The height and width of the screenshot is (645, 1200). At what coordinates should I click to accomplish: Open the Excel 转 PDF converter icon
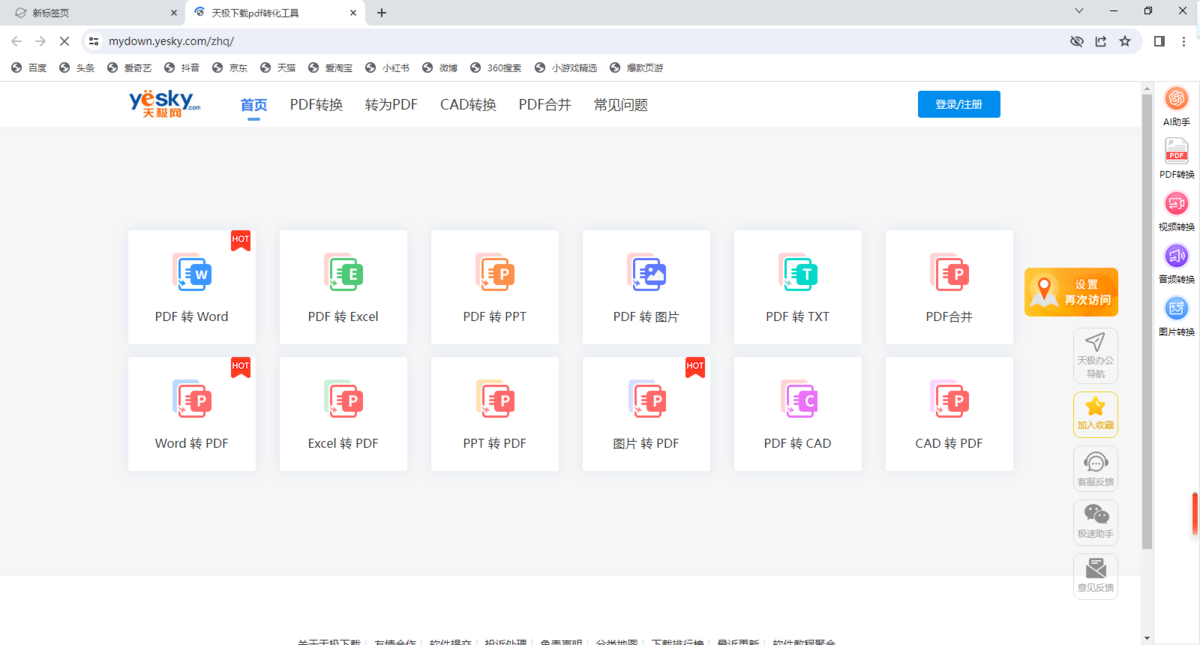coord(343,399)
